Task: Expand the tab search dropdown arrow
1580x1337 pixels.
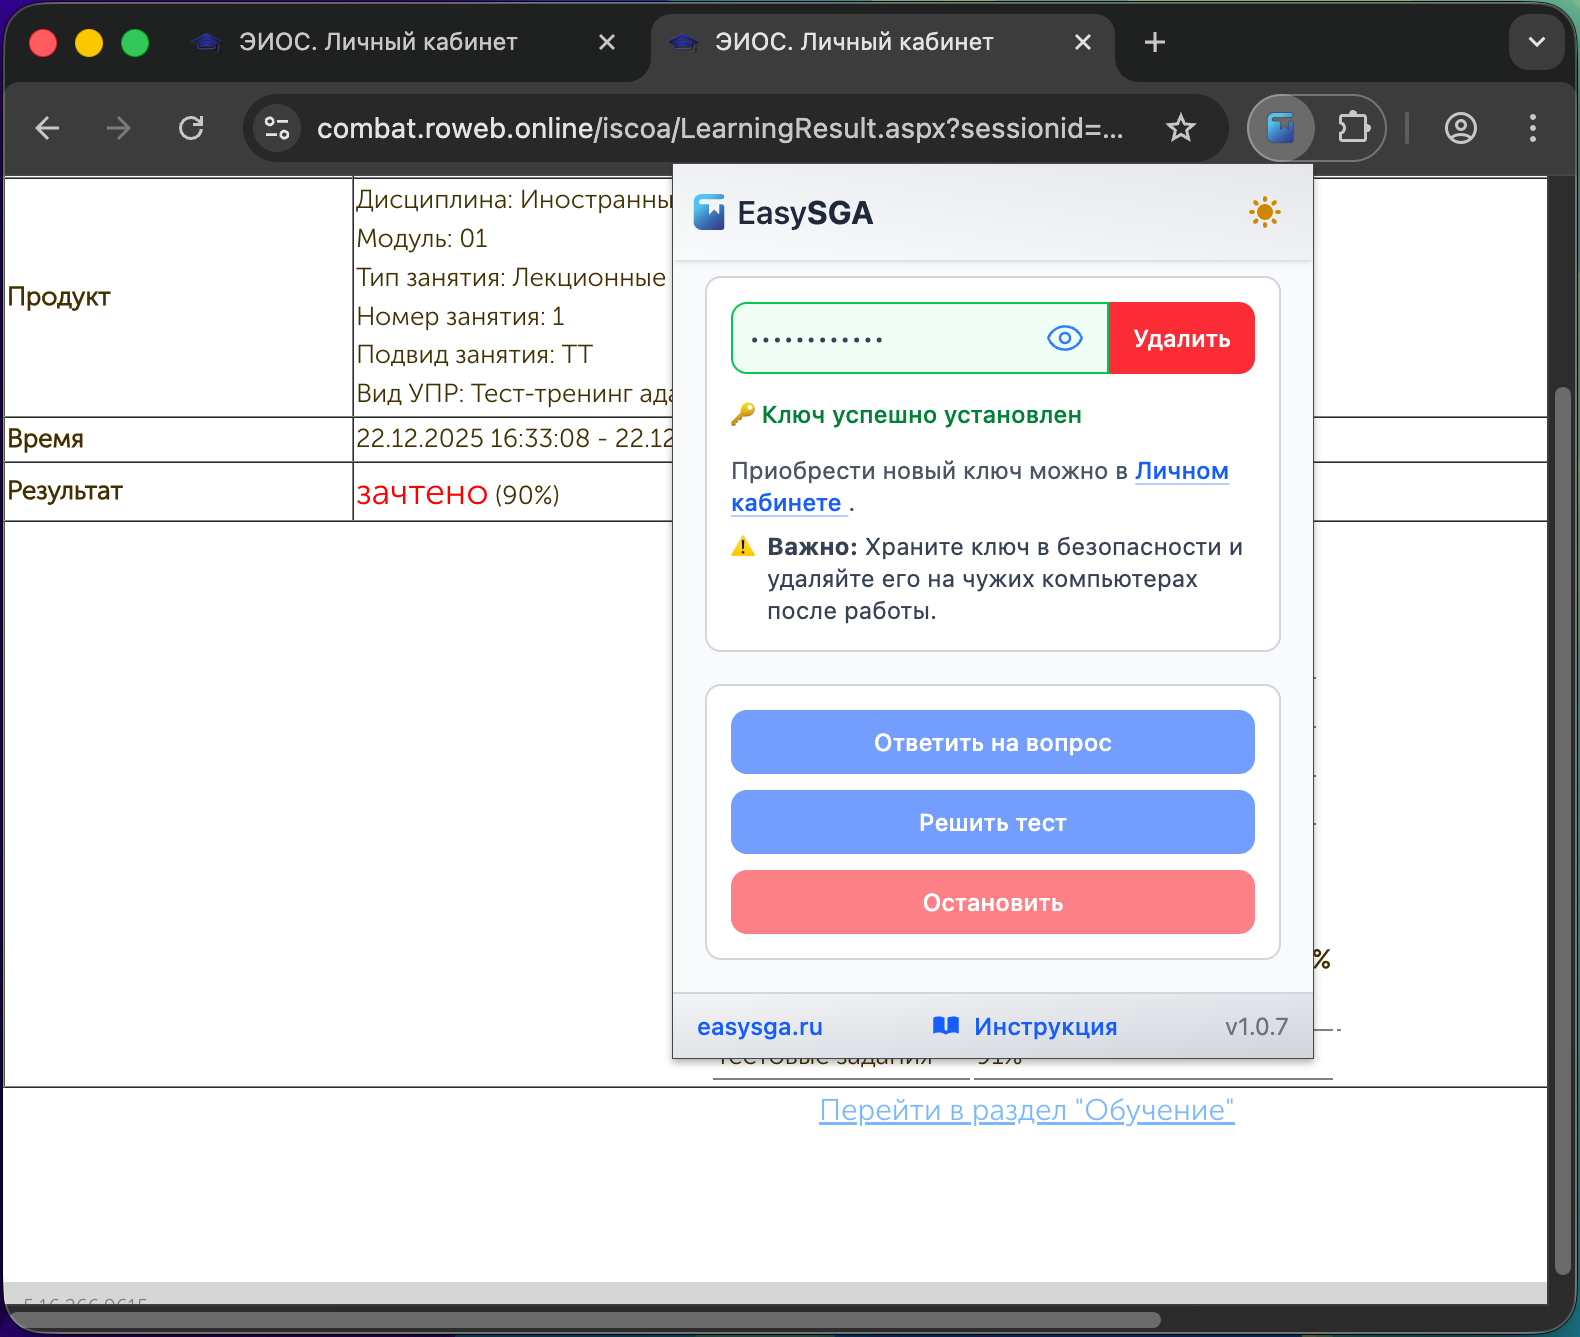Action: pyautogui.click(x=1536, y=42)
